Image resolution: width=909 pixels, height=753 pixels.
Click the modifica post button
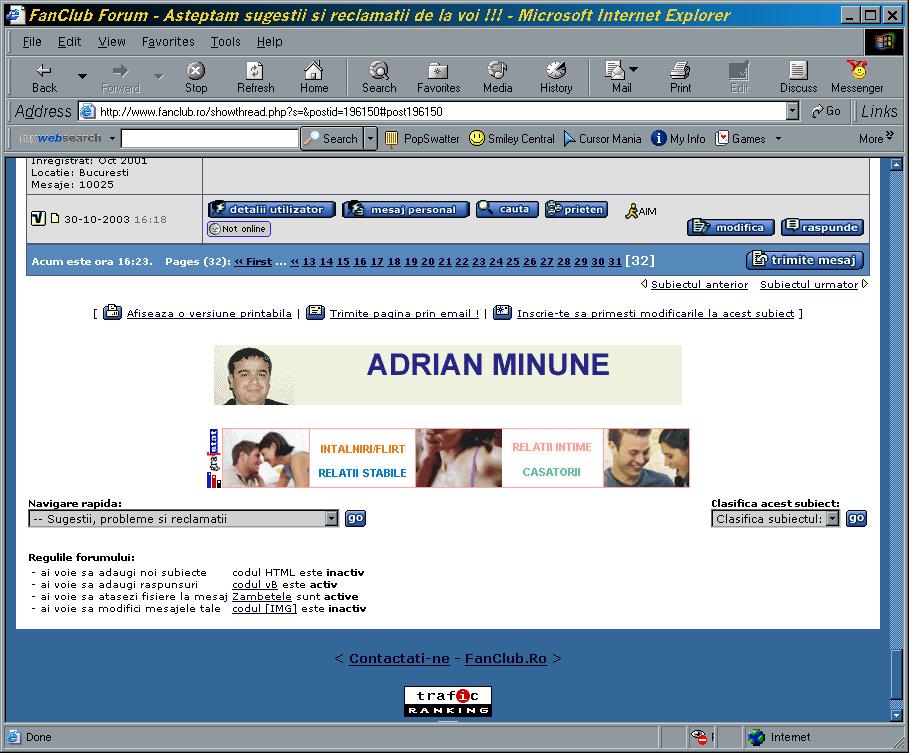click(x=730, y=227)
